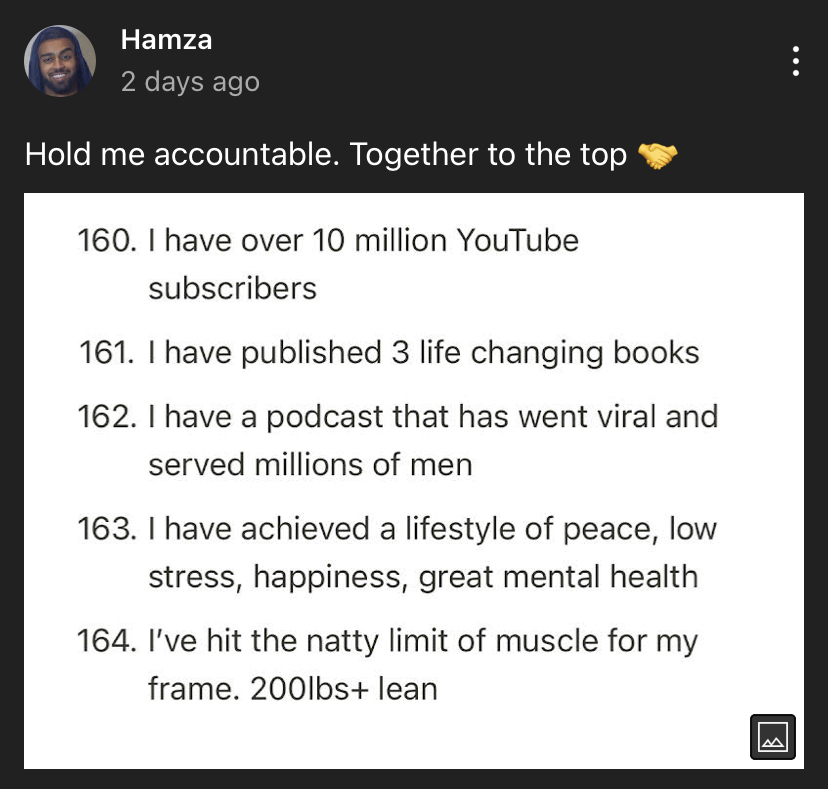Click the image indicator icon on the attachment
Image resolution: width=828 pixels, height=789 pixels.
[x=773, y=737]
